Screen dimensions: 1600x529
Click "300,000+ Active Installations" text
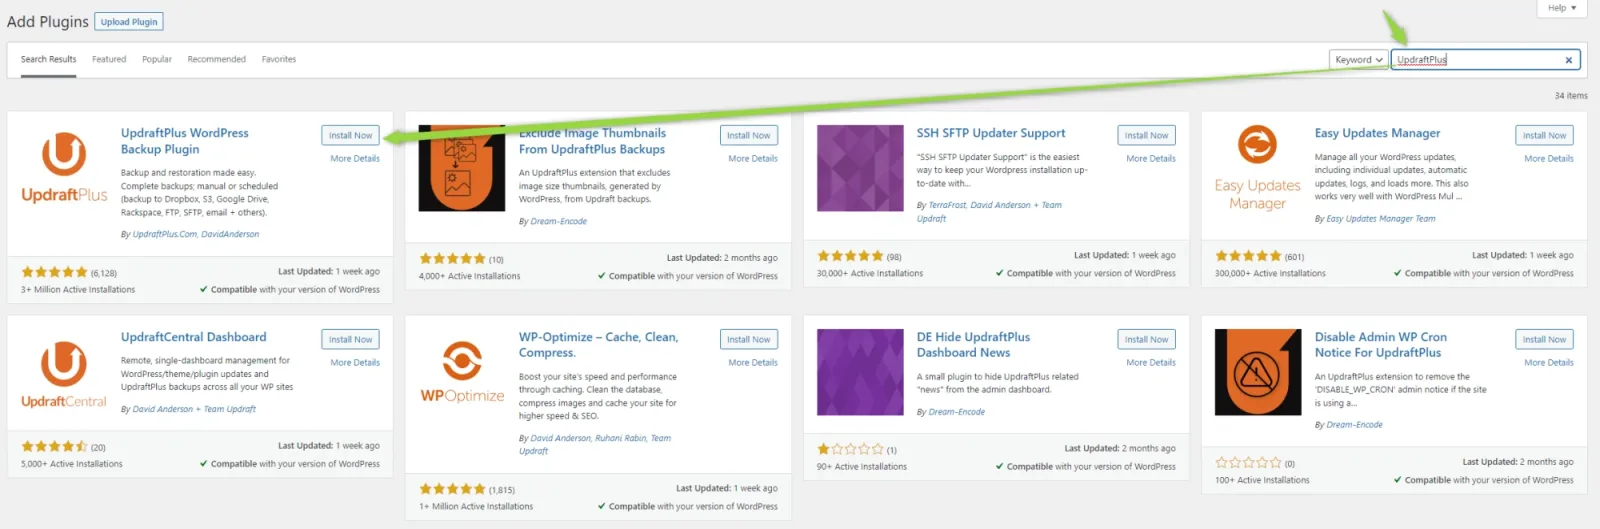[1270, 273]
